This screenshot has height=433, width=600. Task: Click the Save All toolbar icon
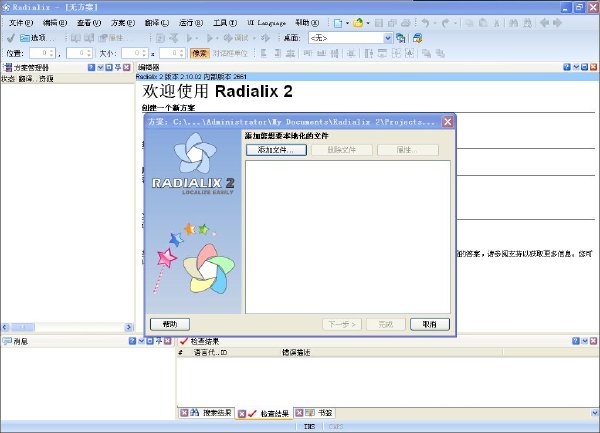click(392, 23)
